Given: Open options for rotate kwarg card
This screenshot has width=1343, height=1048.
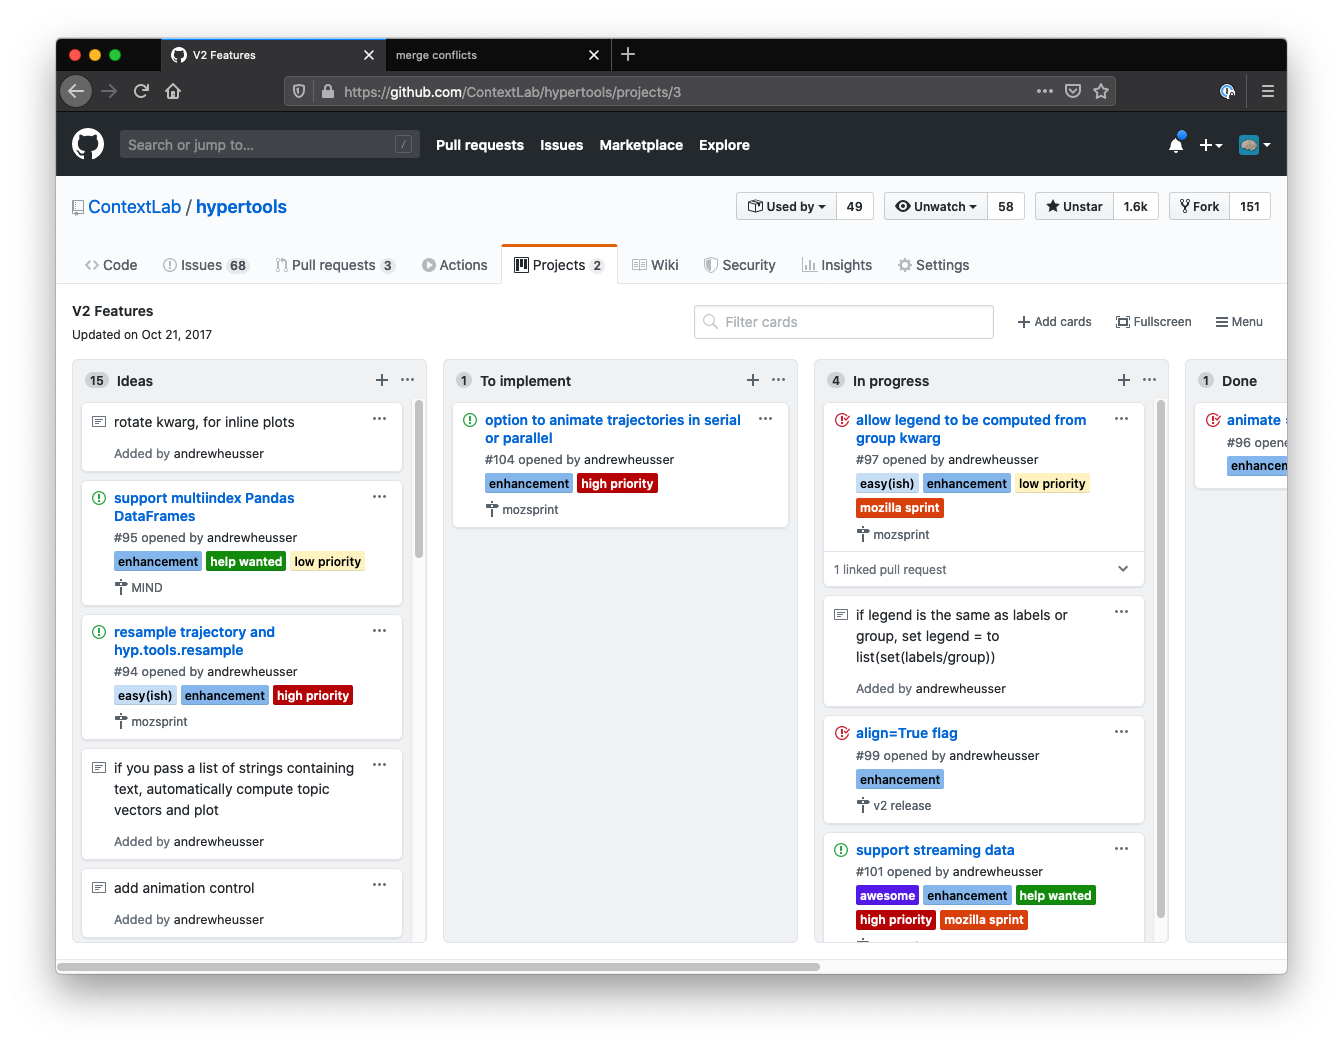Looking at the screenshot, I should [x=380, y=419].
